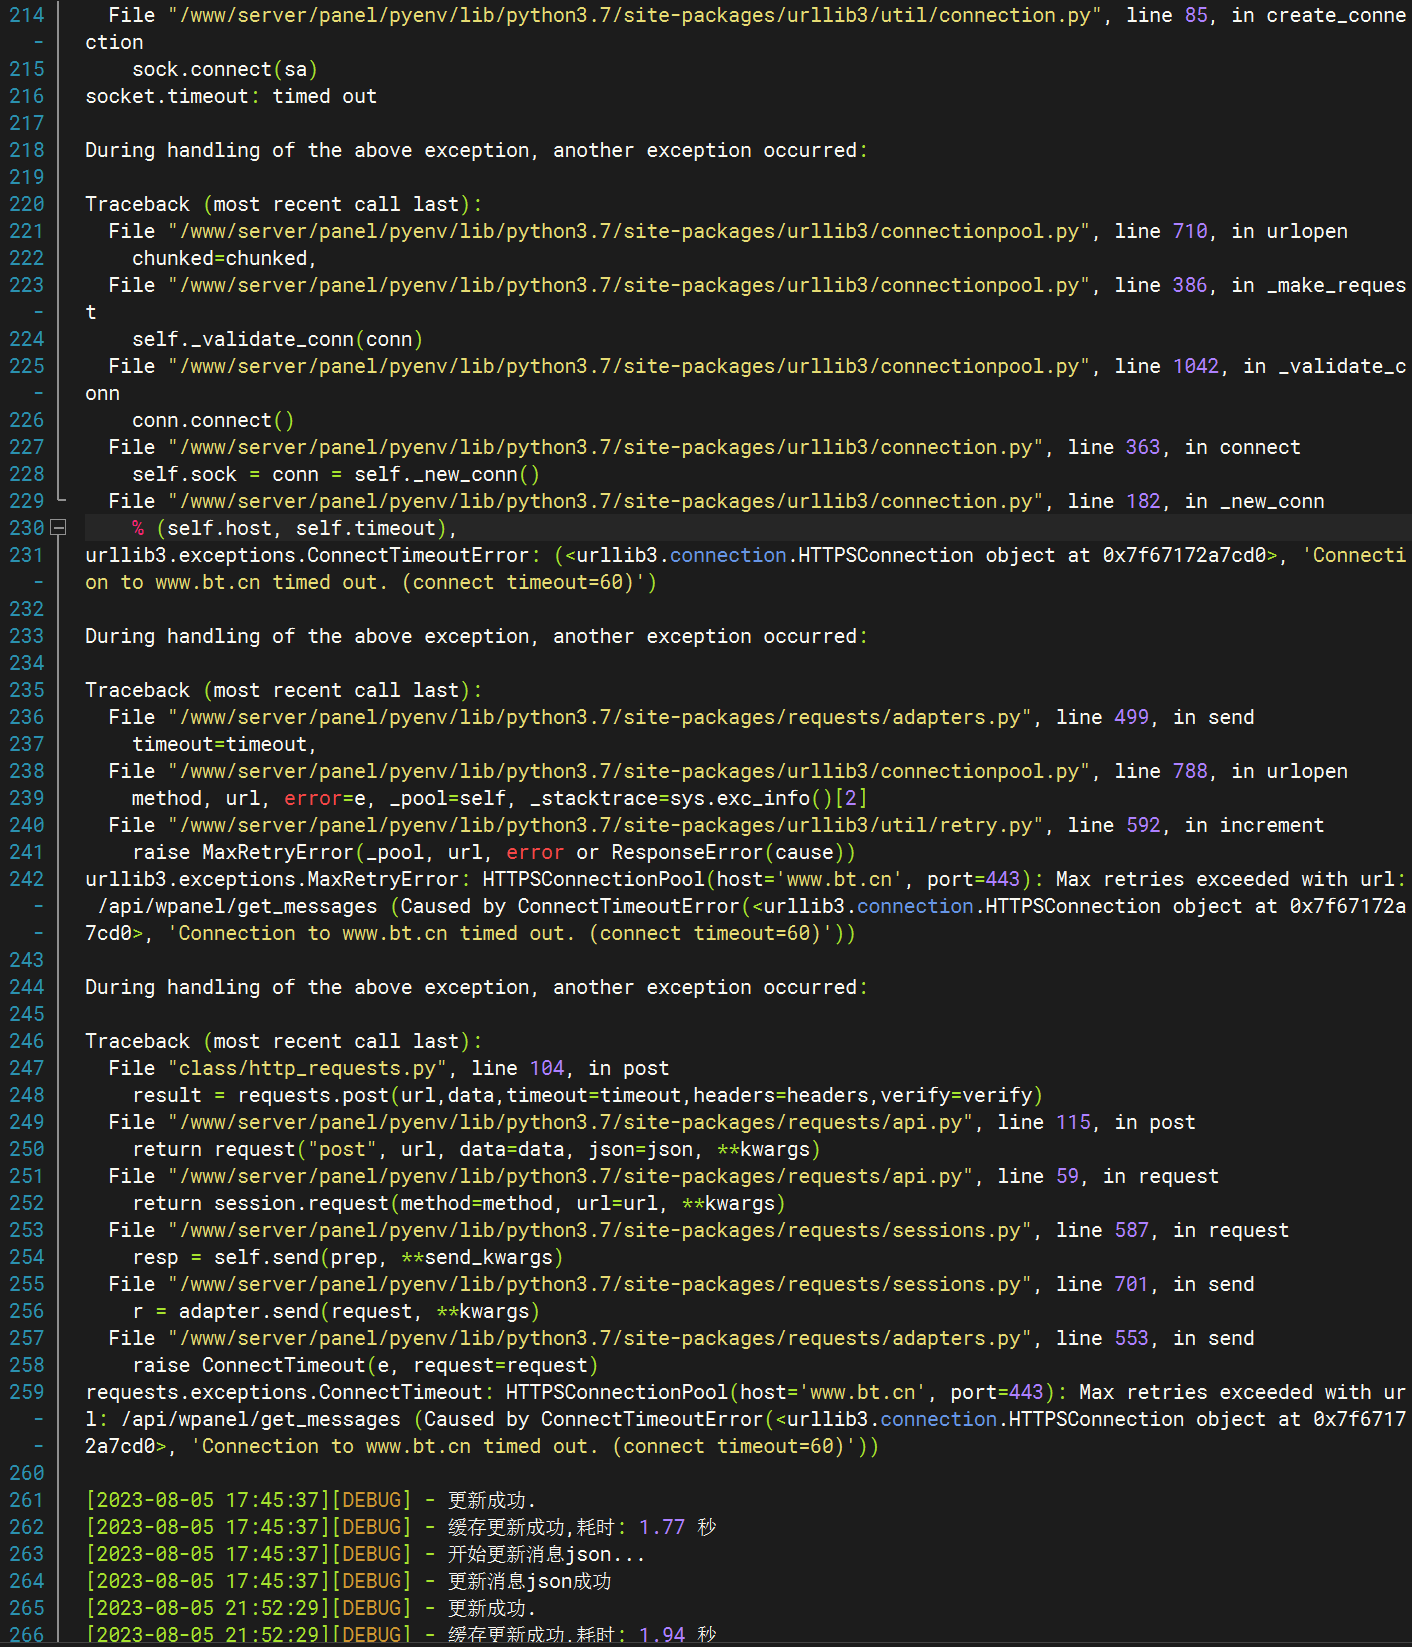Click the 'raise MaxRetryError(_pool, url,' line
The height and width of the screenshot is (1647, 1412).
tap(494, 852)
